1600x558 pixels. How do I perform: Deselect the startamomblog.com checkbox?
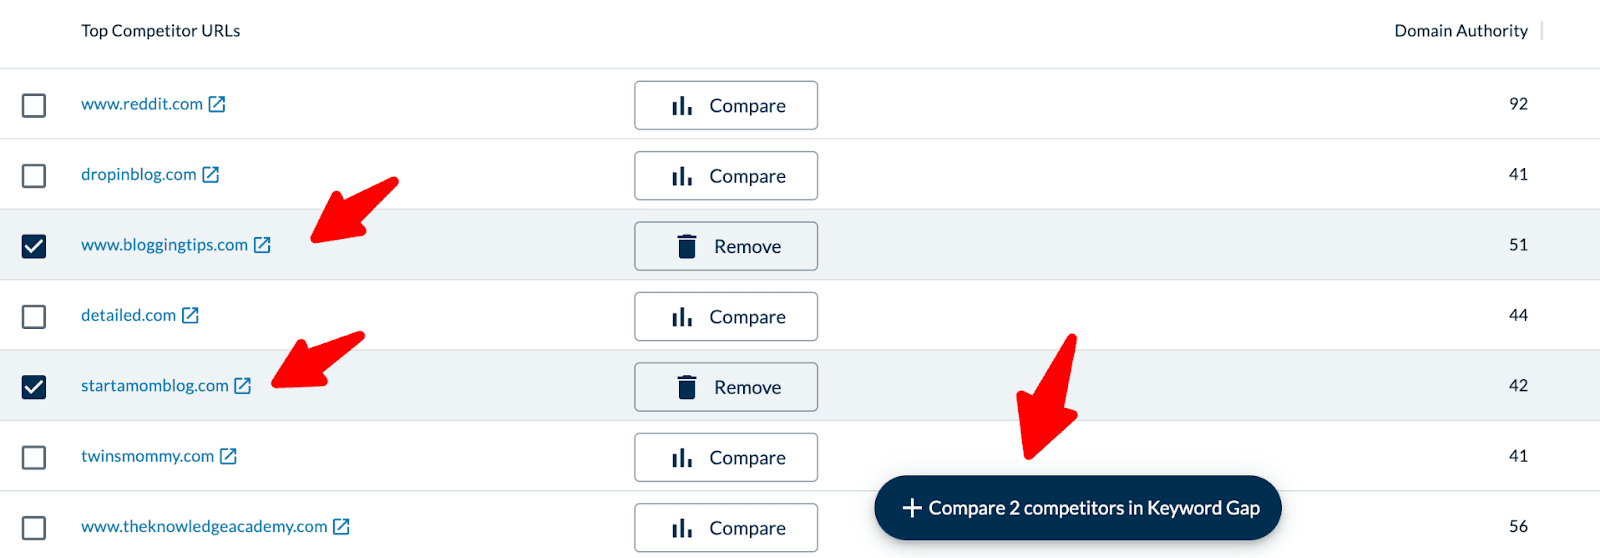point(34,387)
